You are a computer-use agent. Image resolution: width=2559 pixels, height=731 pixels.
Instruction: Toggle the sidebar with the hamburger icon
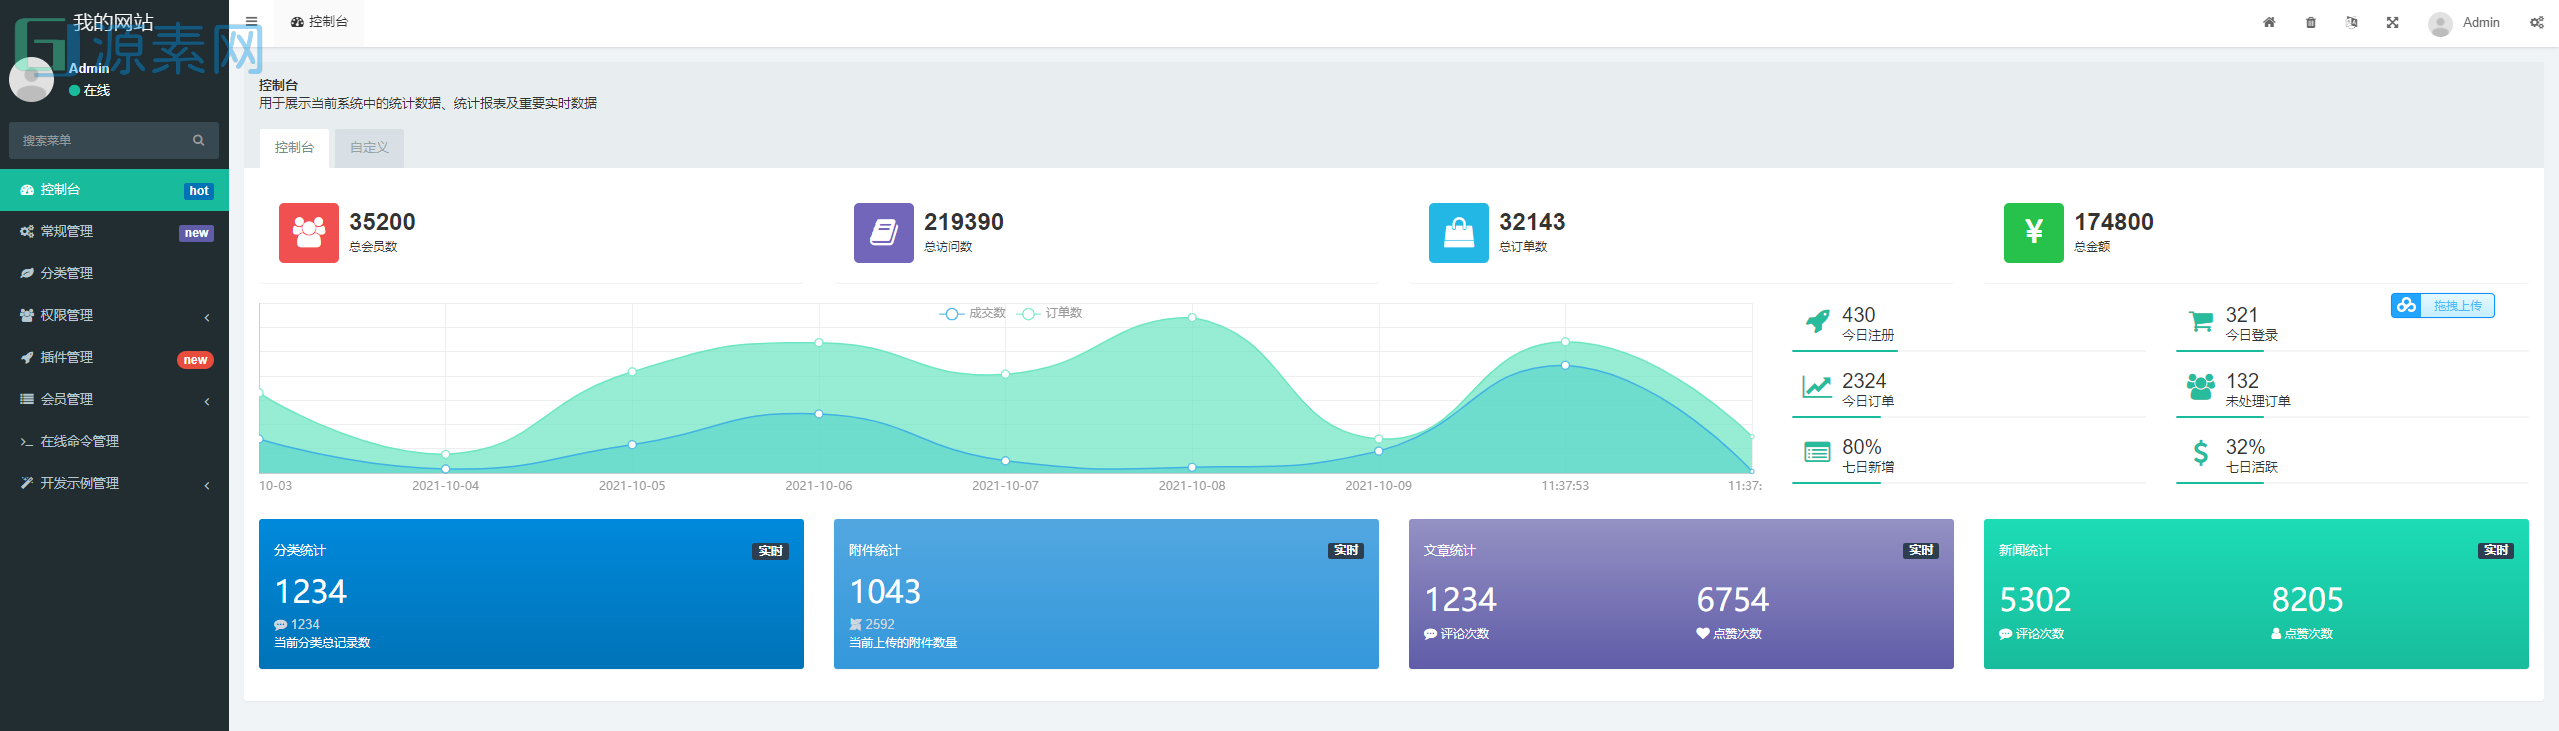click(251, 22)
